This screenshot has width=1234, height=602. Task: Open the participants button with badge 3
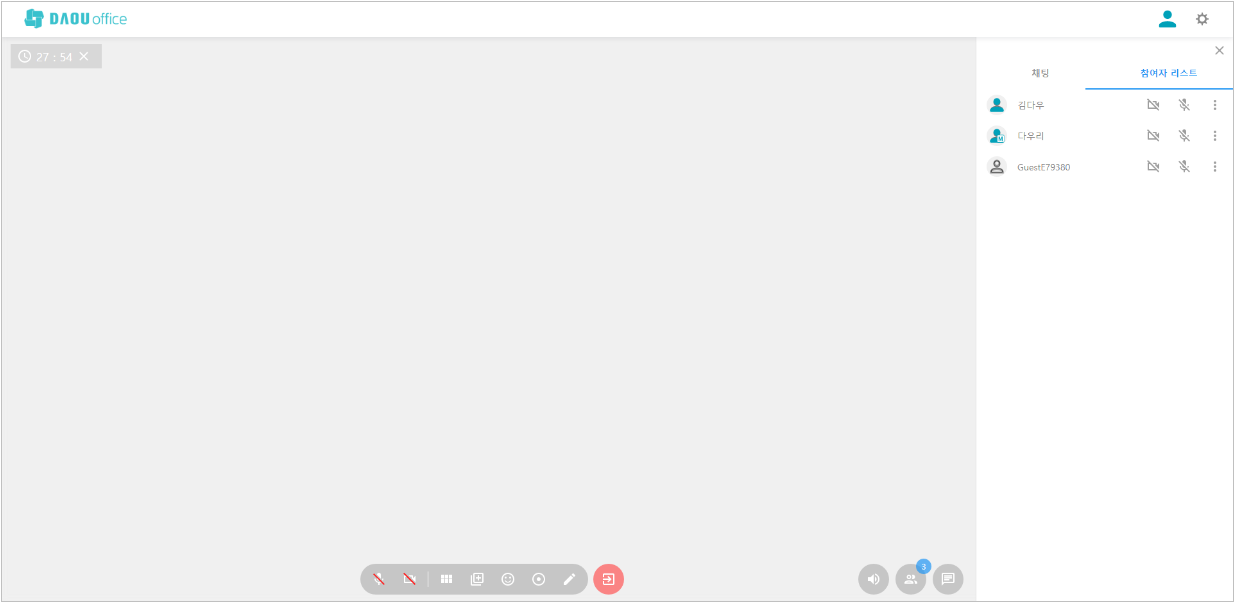pyautogui.click(x=911, y=579)
